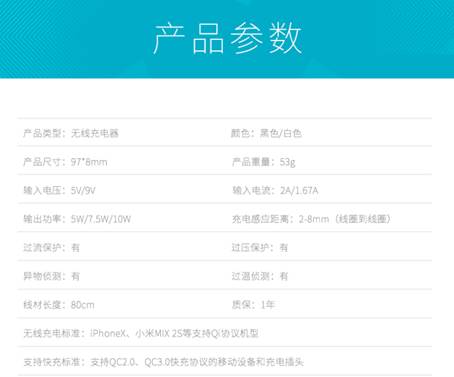Select the 无线充电标准 iPhoneX row

point(141,333)
